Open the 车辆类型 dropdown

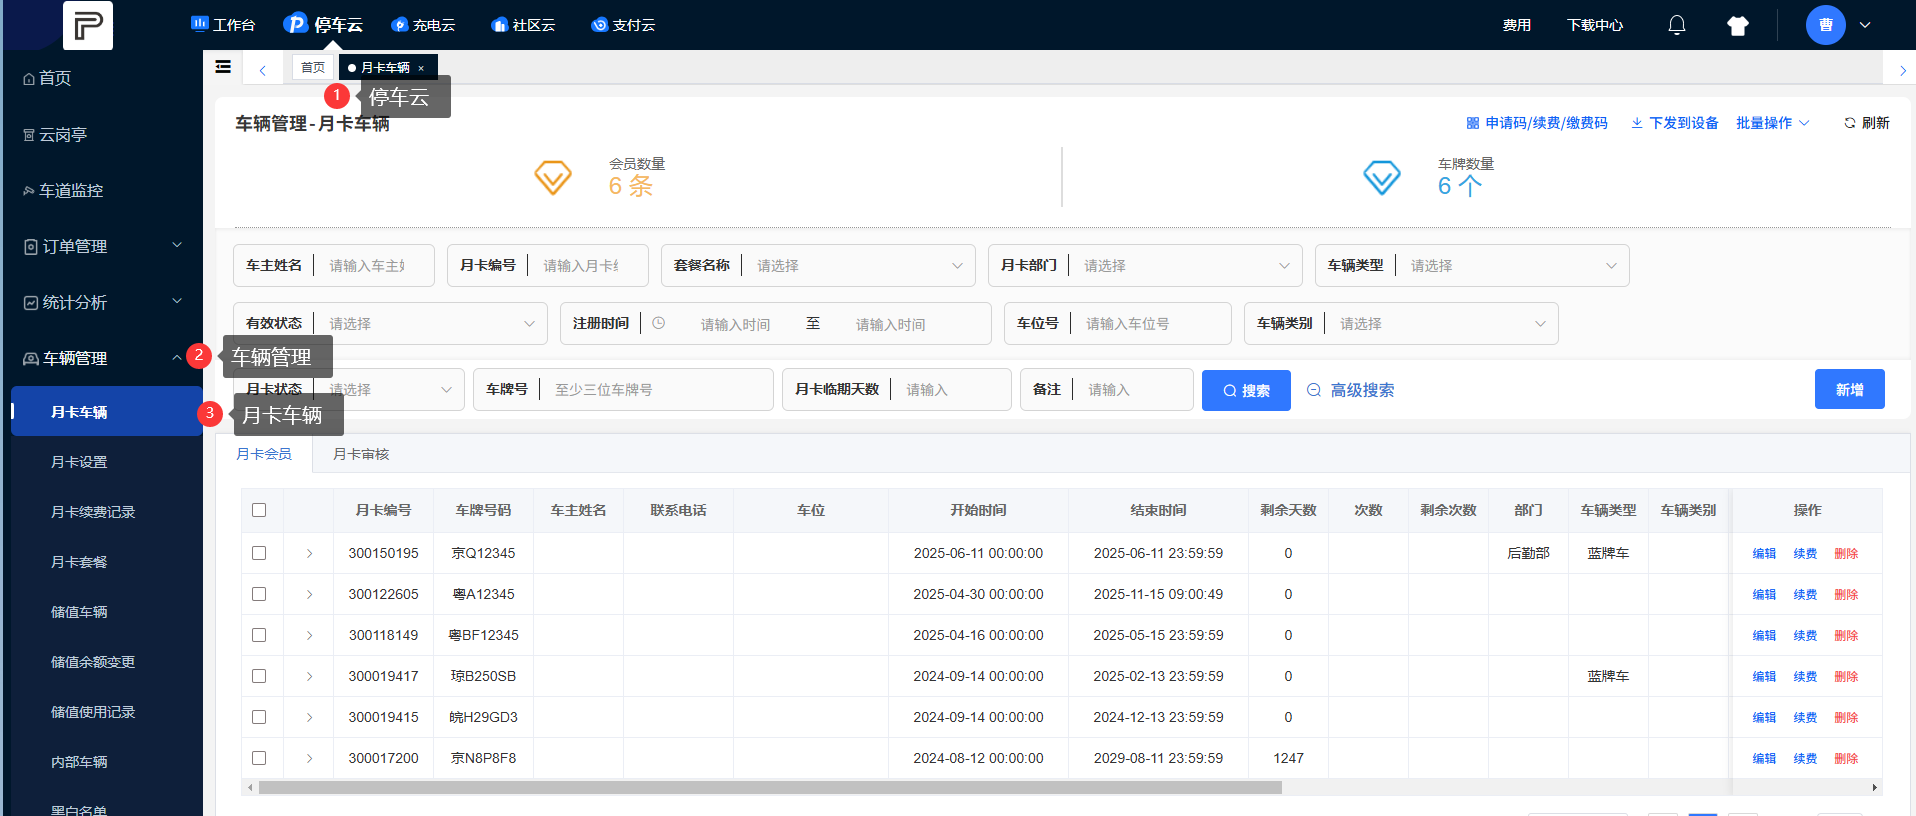[x=1472, y=266]
